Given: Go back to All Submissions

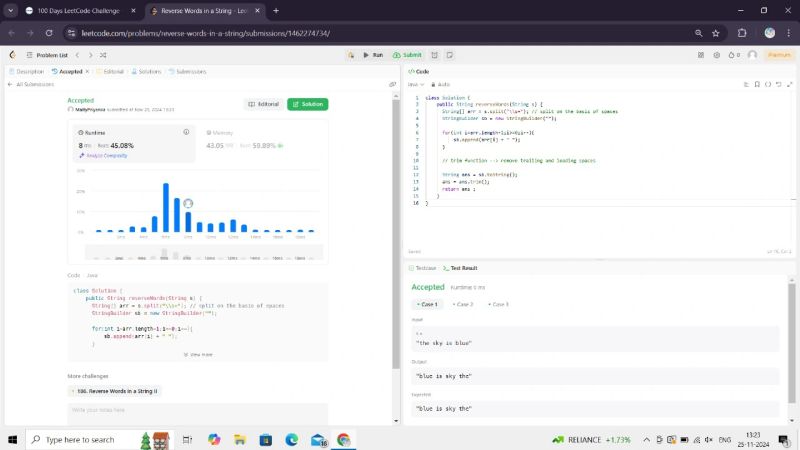Looking at the screenshot, I should click(x=31, y=84).
